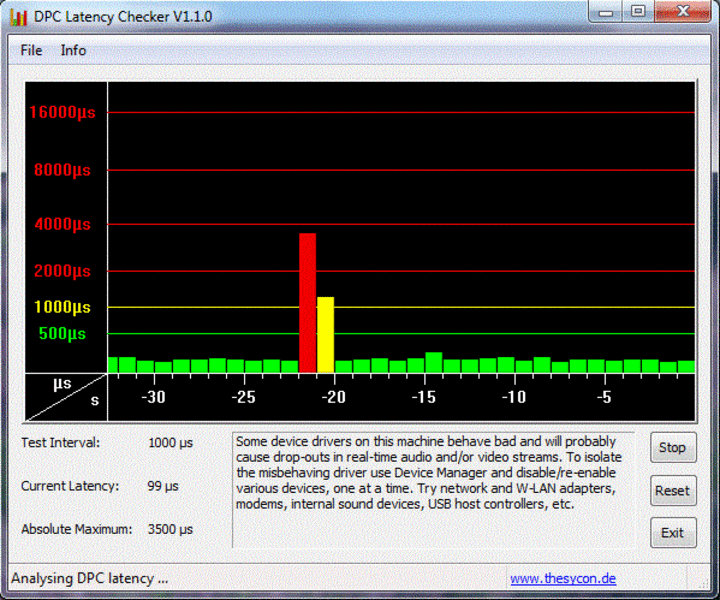This screenshot has width=720, height=600.
Task: Click the -20 time axis label
Action: tap(333, 397)
